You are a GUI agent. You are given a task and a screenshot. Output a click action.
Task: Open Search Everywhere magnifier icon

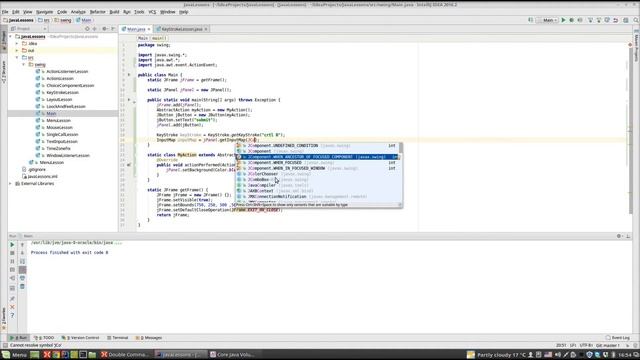point(636,20)
